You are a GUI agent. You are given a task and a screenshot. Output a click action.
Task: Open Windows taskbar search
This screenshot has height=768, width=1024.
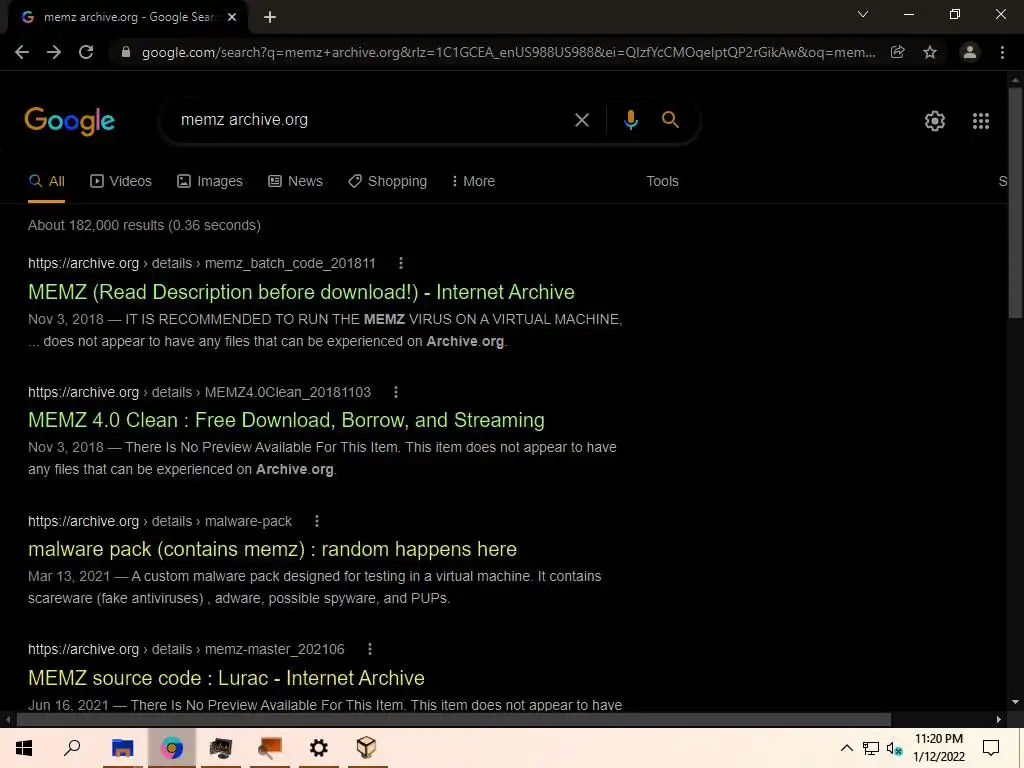point(72,748)
